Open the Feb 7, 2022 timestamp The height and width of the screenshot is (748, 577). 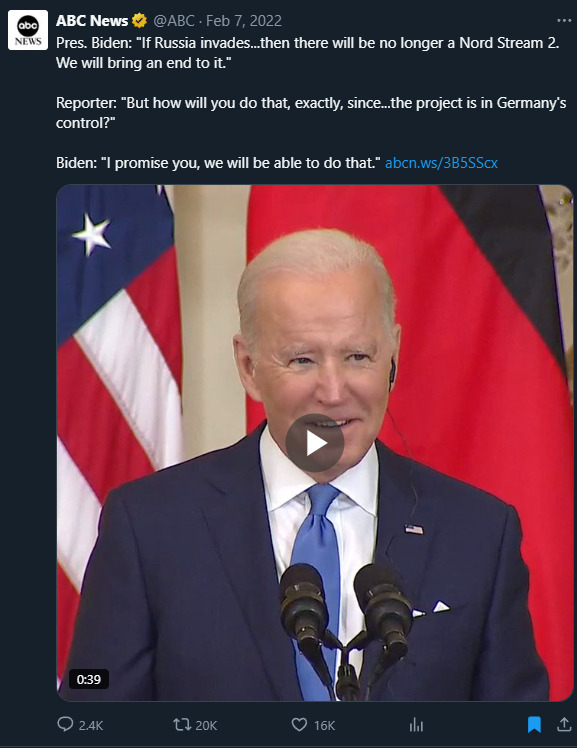coord(244,21)
